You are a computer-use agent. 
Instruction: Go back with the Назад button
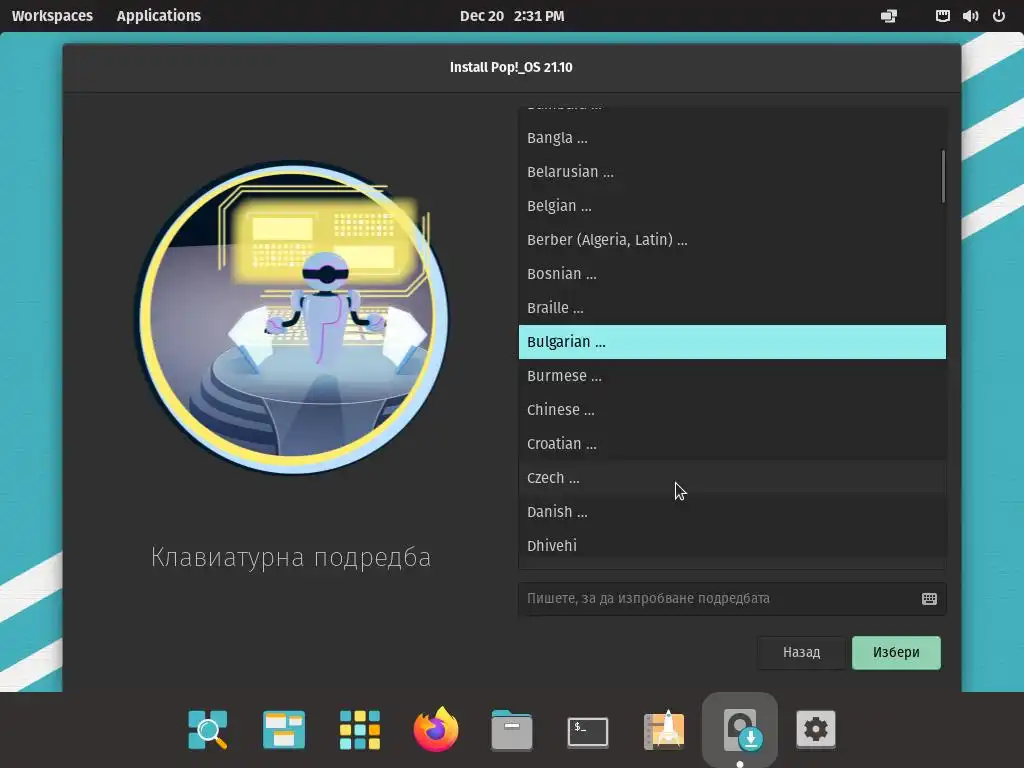[x=801, y=652]
